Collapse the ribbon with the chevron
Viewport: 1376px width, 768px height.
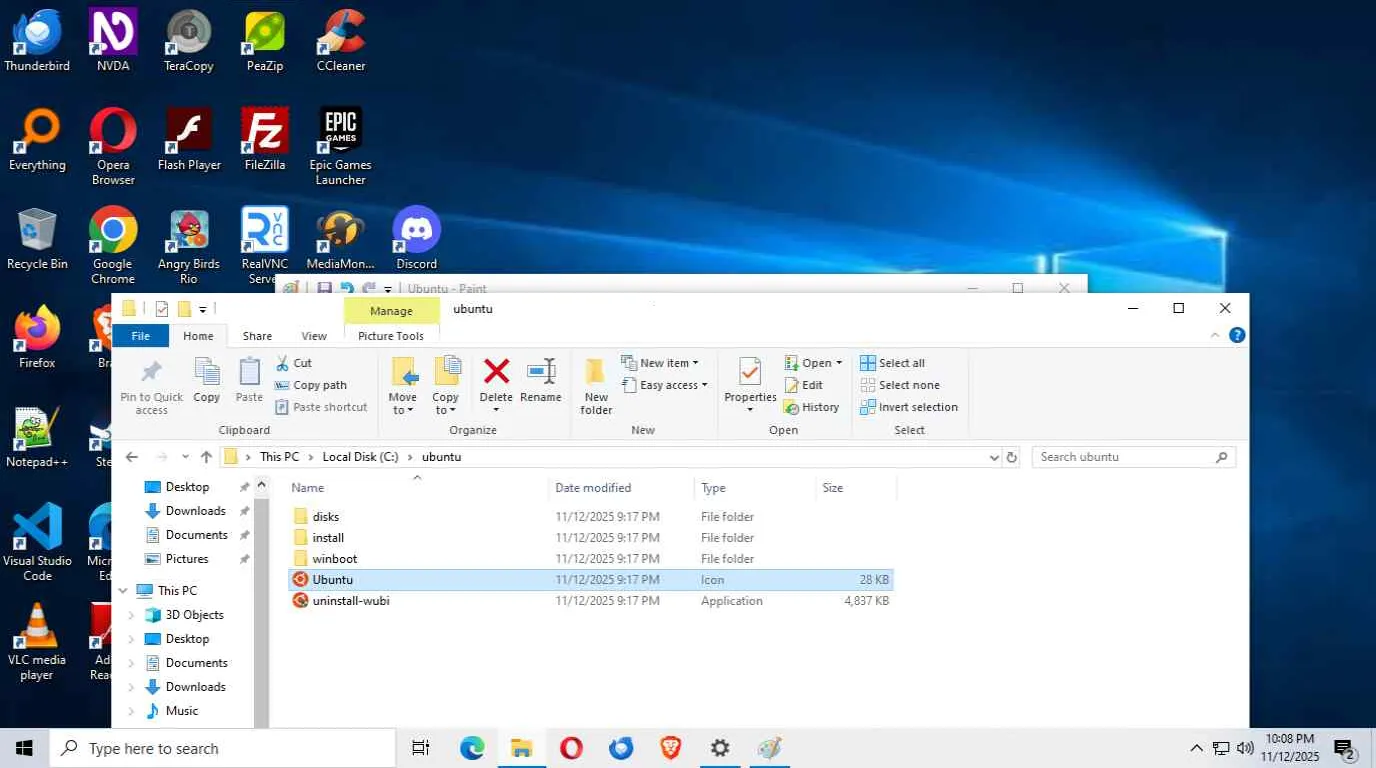[1215, 335]
